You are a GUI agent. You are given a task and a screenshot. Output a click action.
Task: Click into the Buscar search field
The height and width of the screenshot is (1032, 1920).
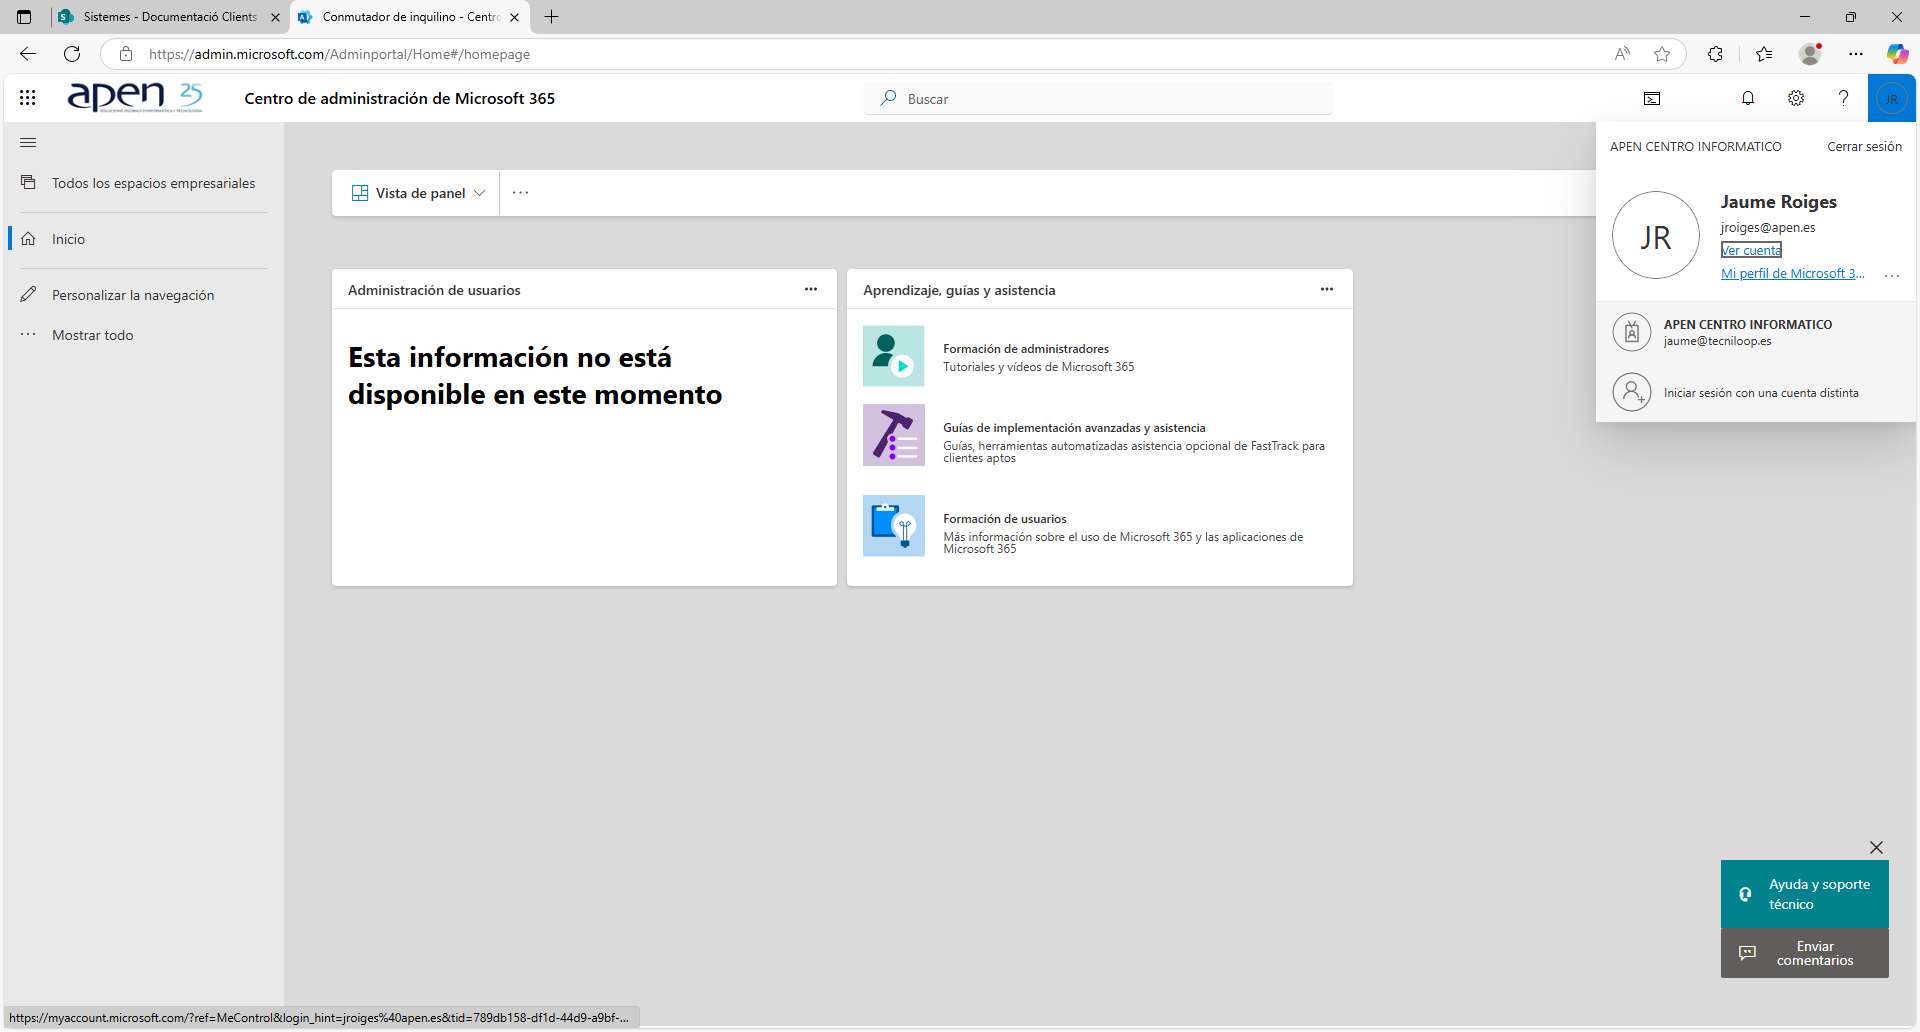point(1098,98)
